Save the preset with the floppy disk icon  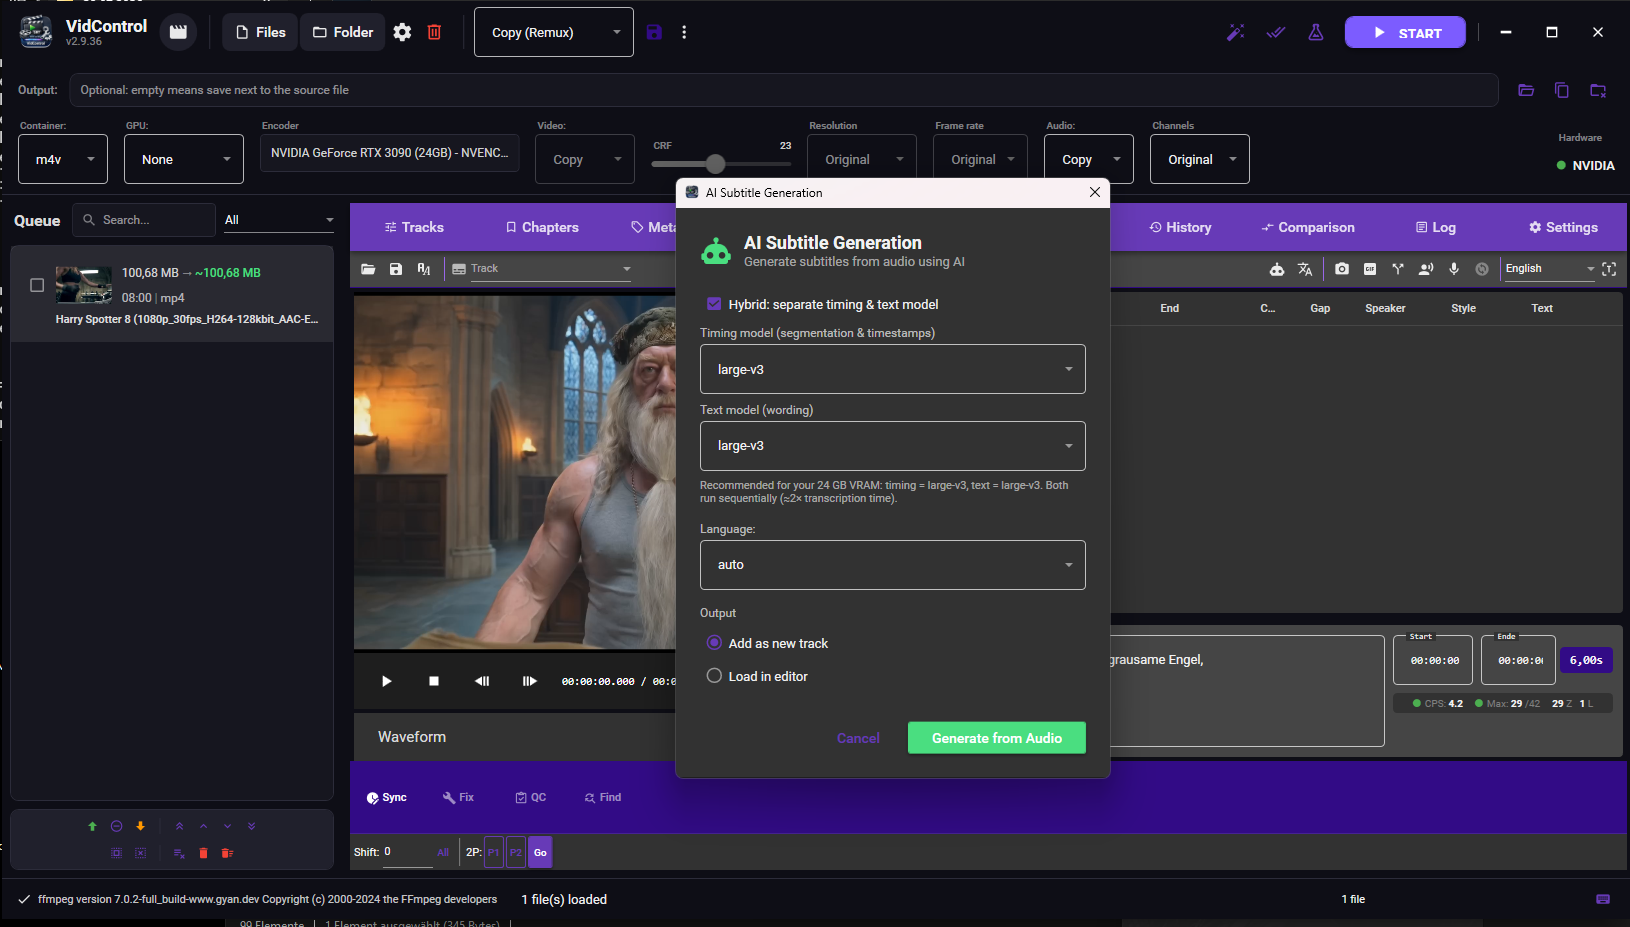(654, 32)
